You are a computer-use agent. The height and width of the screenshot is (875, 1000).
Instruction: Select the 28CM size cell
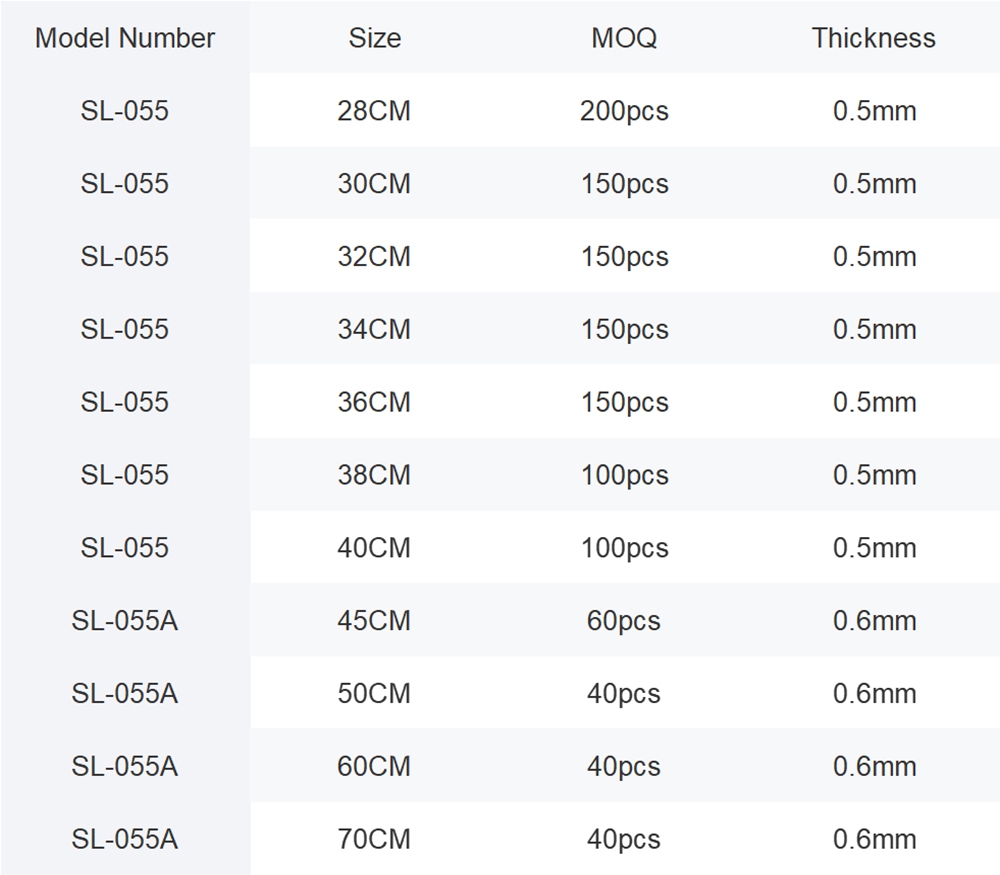click(x=374, y=111)
